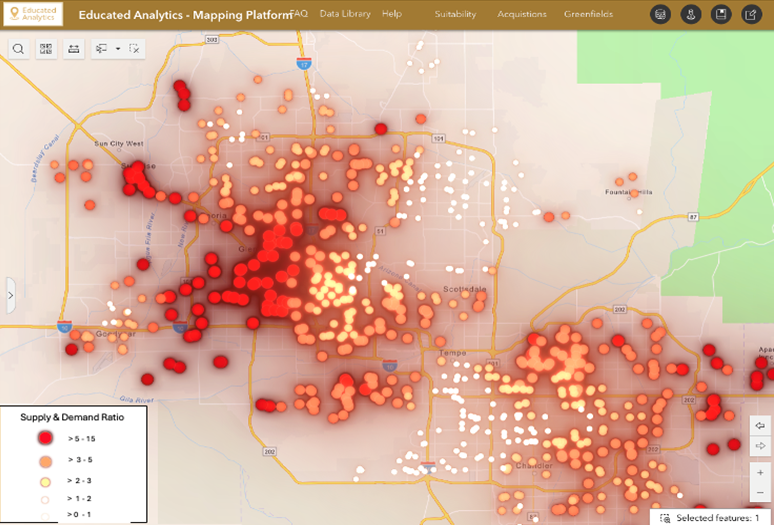Activate the select features tool
The width and height of the screenshot is (774, 525).
(103, 48)
